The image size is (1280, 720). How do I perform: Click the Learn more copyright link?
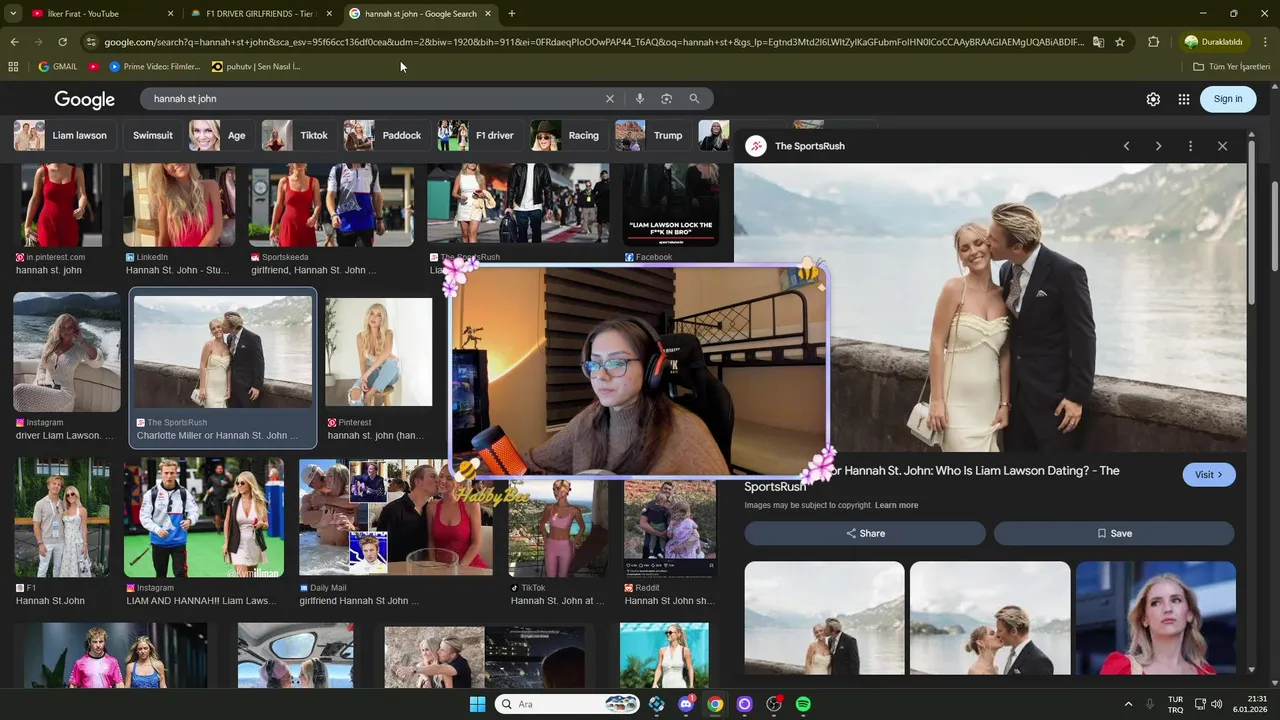pyautogui.click(x=896, y=505)
